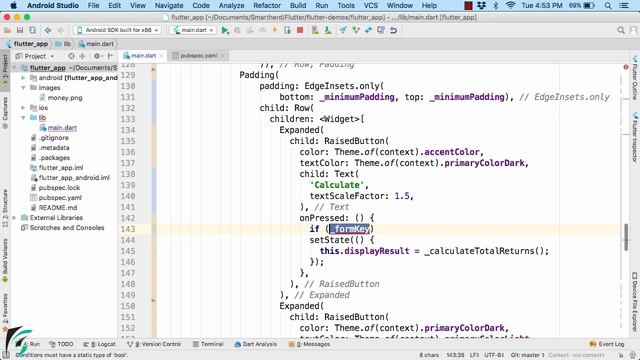Collapse the flutter_app root tree node

coord(15,68)
